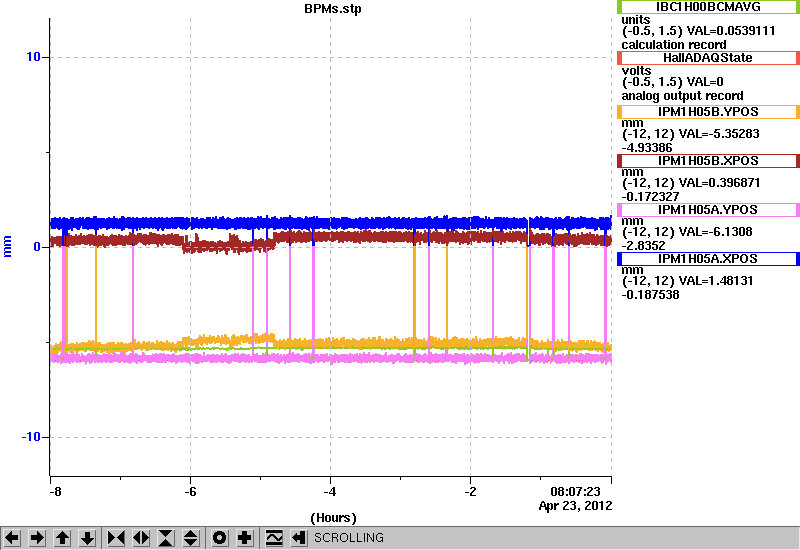
Task: Select the IPM1H05A.YPOS pink legend entry
Action: (708, 210)
